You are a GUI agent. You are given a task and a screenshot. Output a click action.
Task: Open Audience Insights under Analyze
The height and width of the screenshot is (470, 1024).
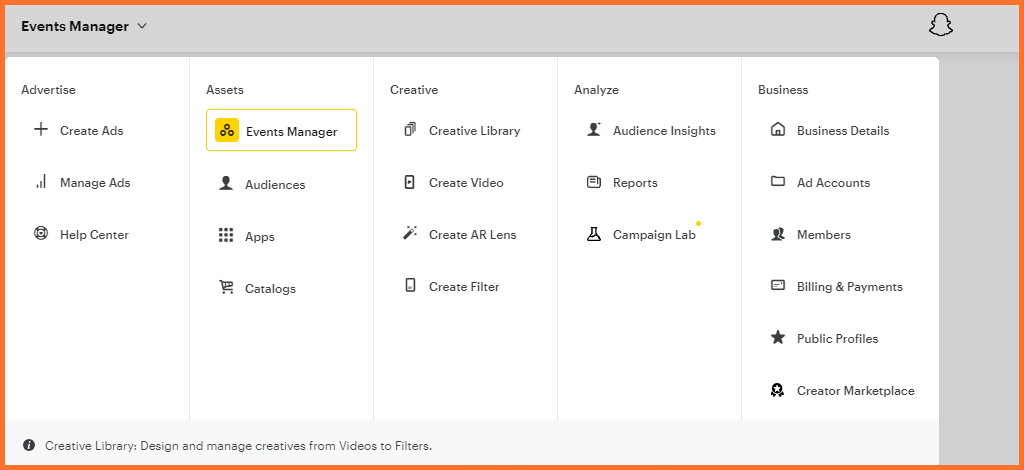[663, 131]
